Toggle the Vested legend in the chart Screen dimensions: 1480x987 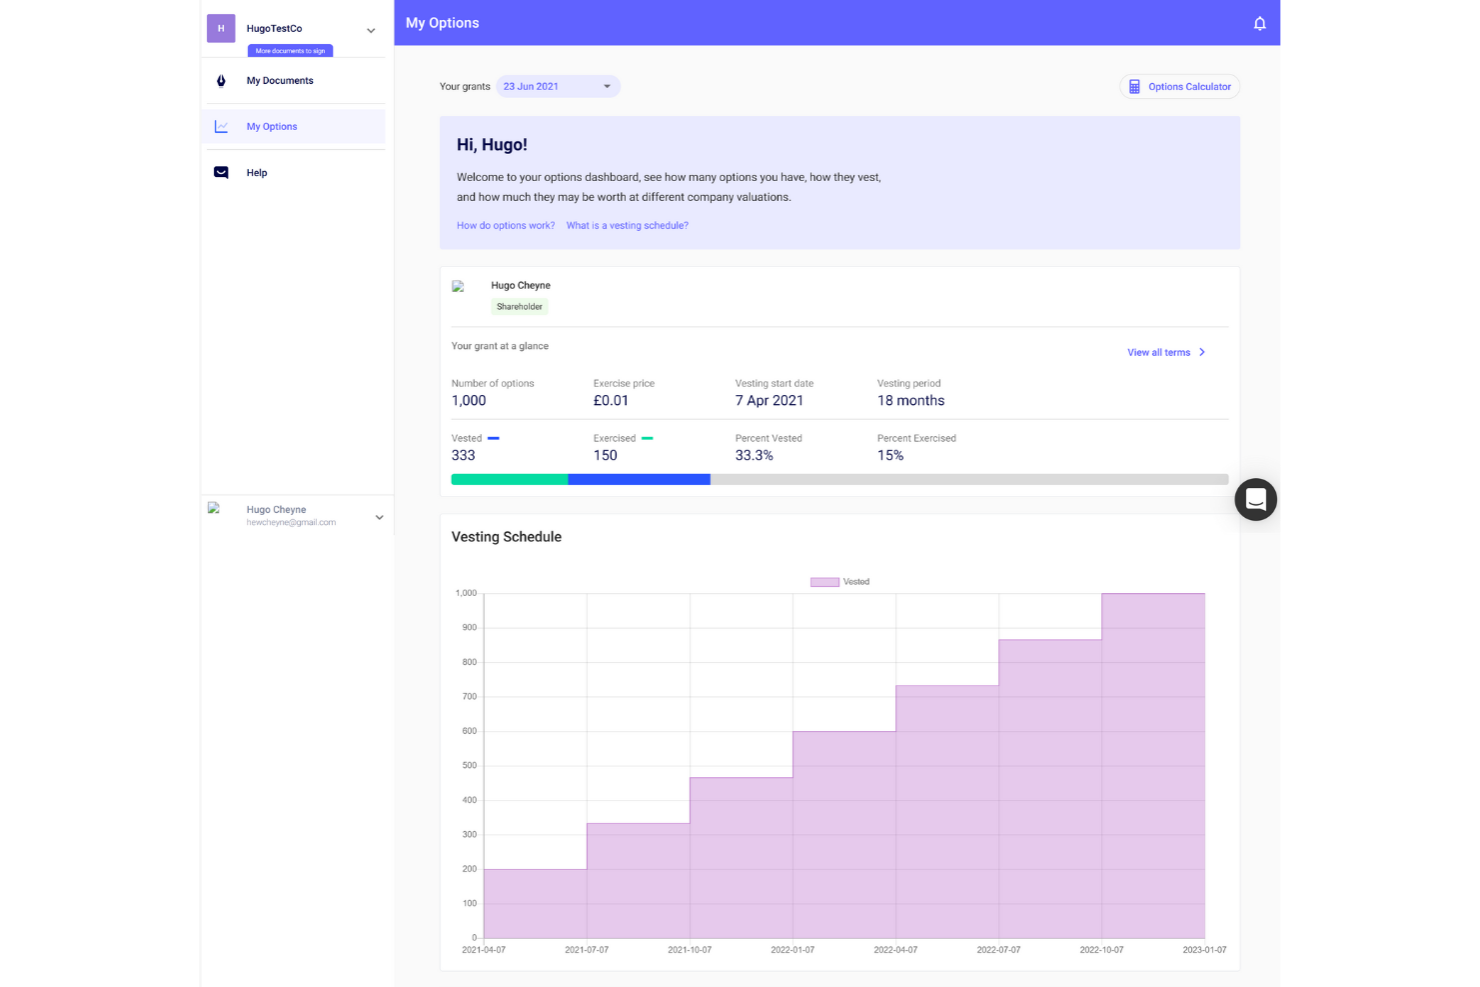click(x=840, y=581)
